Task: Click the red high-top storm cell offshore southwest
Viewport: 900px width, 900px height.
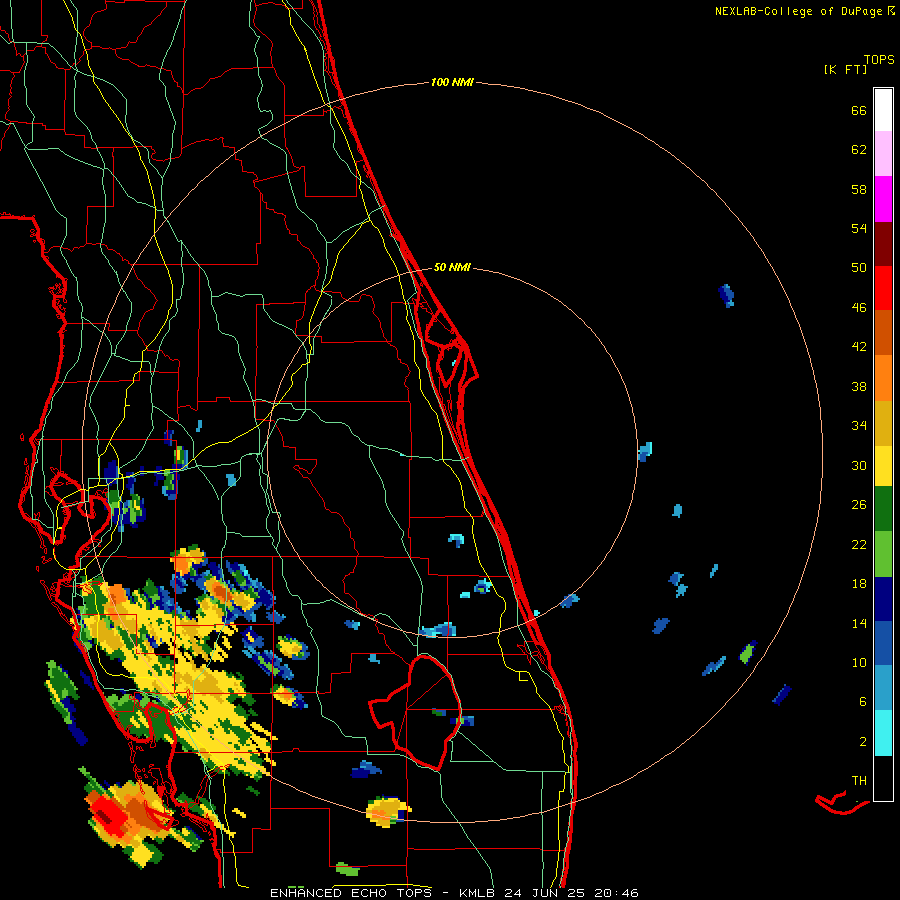Action: coord(109,815)
